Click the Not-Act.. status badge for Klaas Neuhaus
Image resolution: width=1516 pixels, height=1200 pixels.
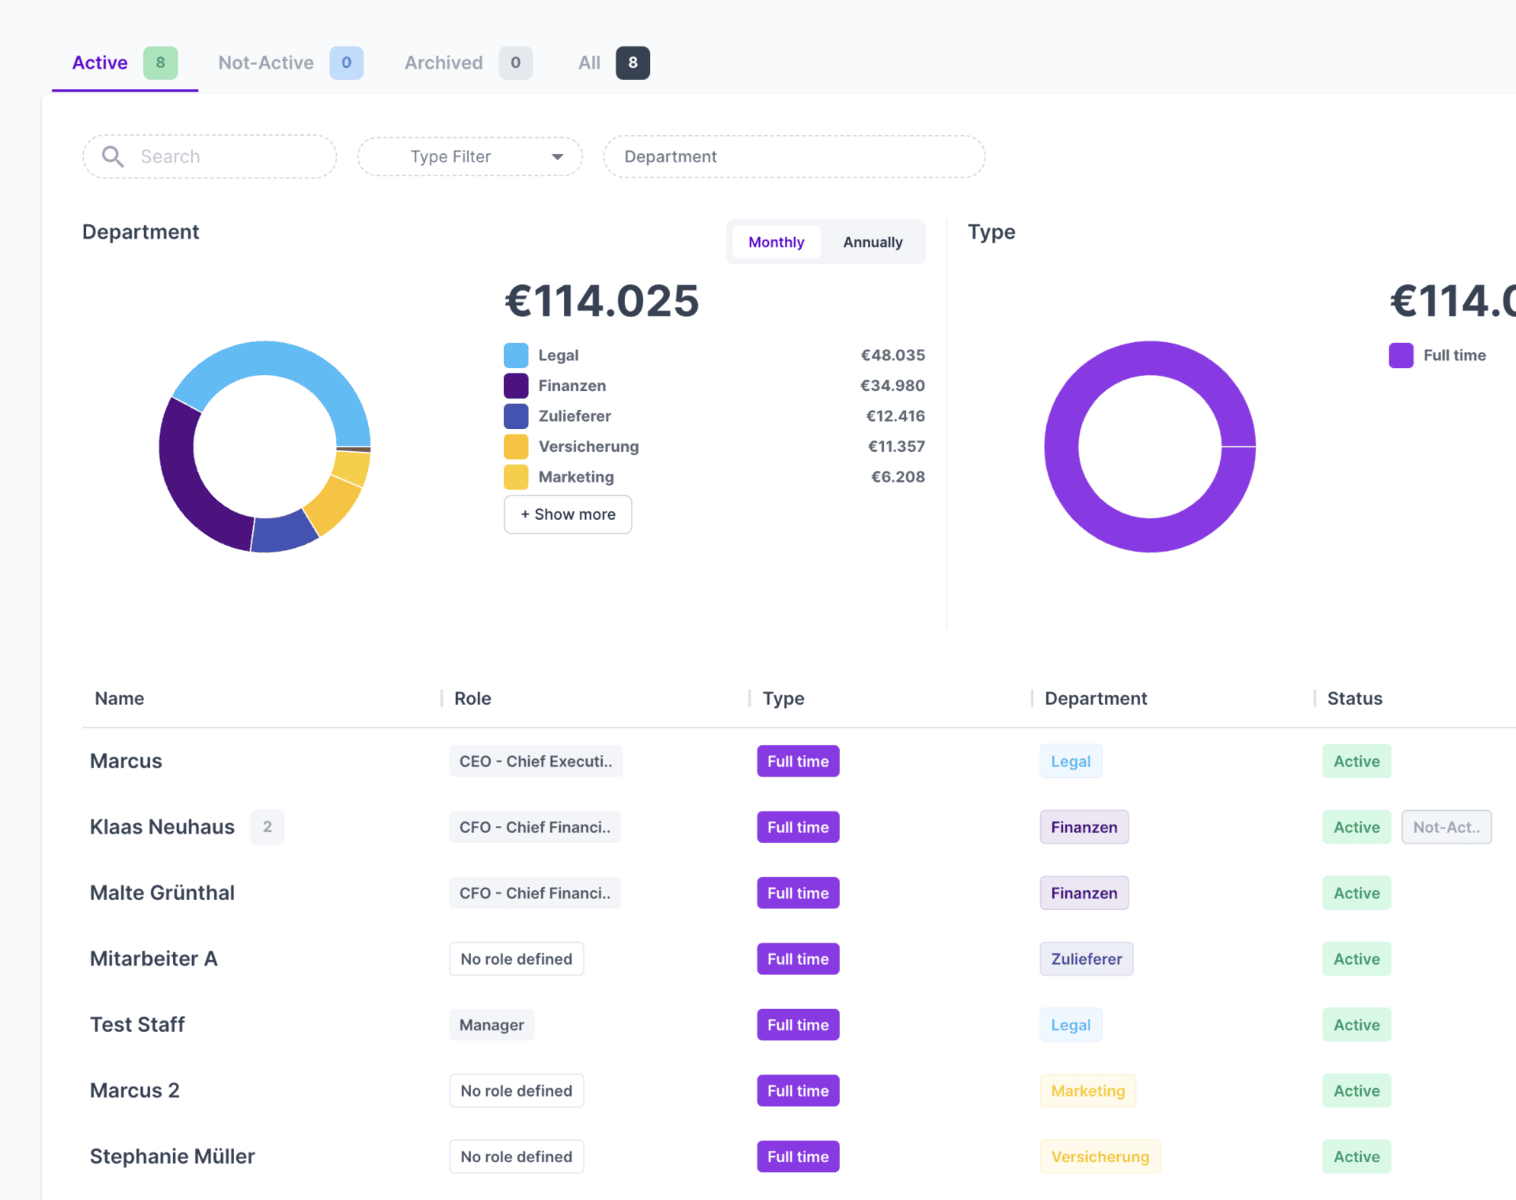[x=1446, y=827]
